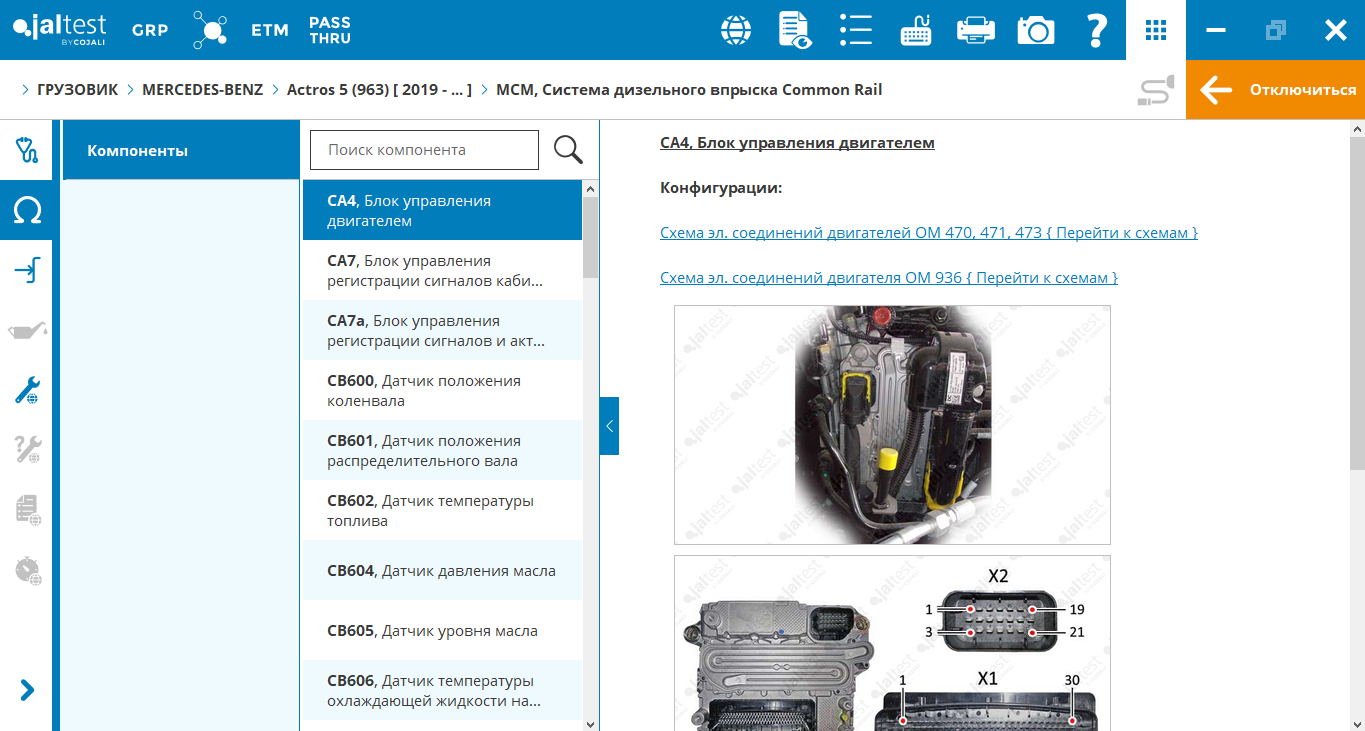The width and height of the screenshot is (1365, 731).
Task: Click the MCM Common Rail breadcrumb
Action: pyautogui.click(x=689, y=90)
